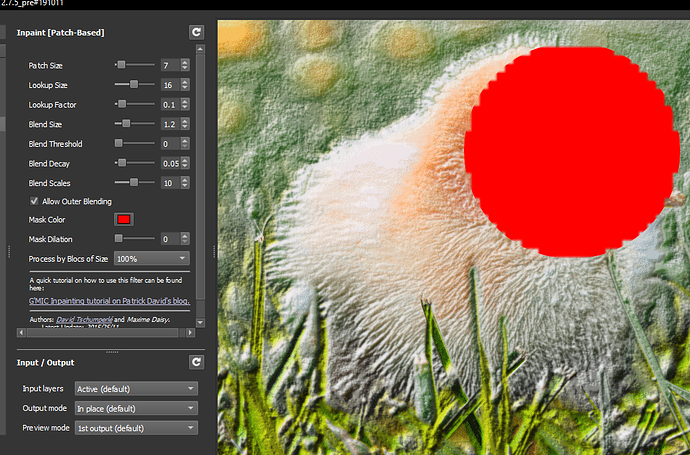Image resolution: width=690 pixels, height=455 pixels.
Task: Click the Mask Dilation value field
Action: tap(170, 239)
